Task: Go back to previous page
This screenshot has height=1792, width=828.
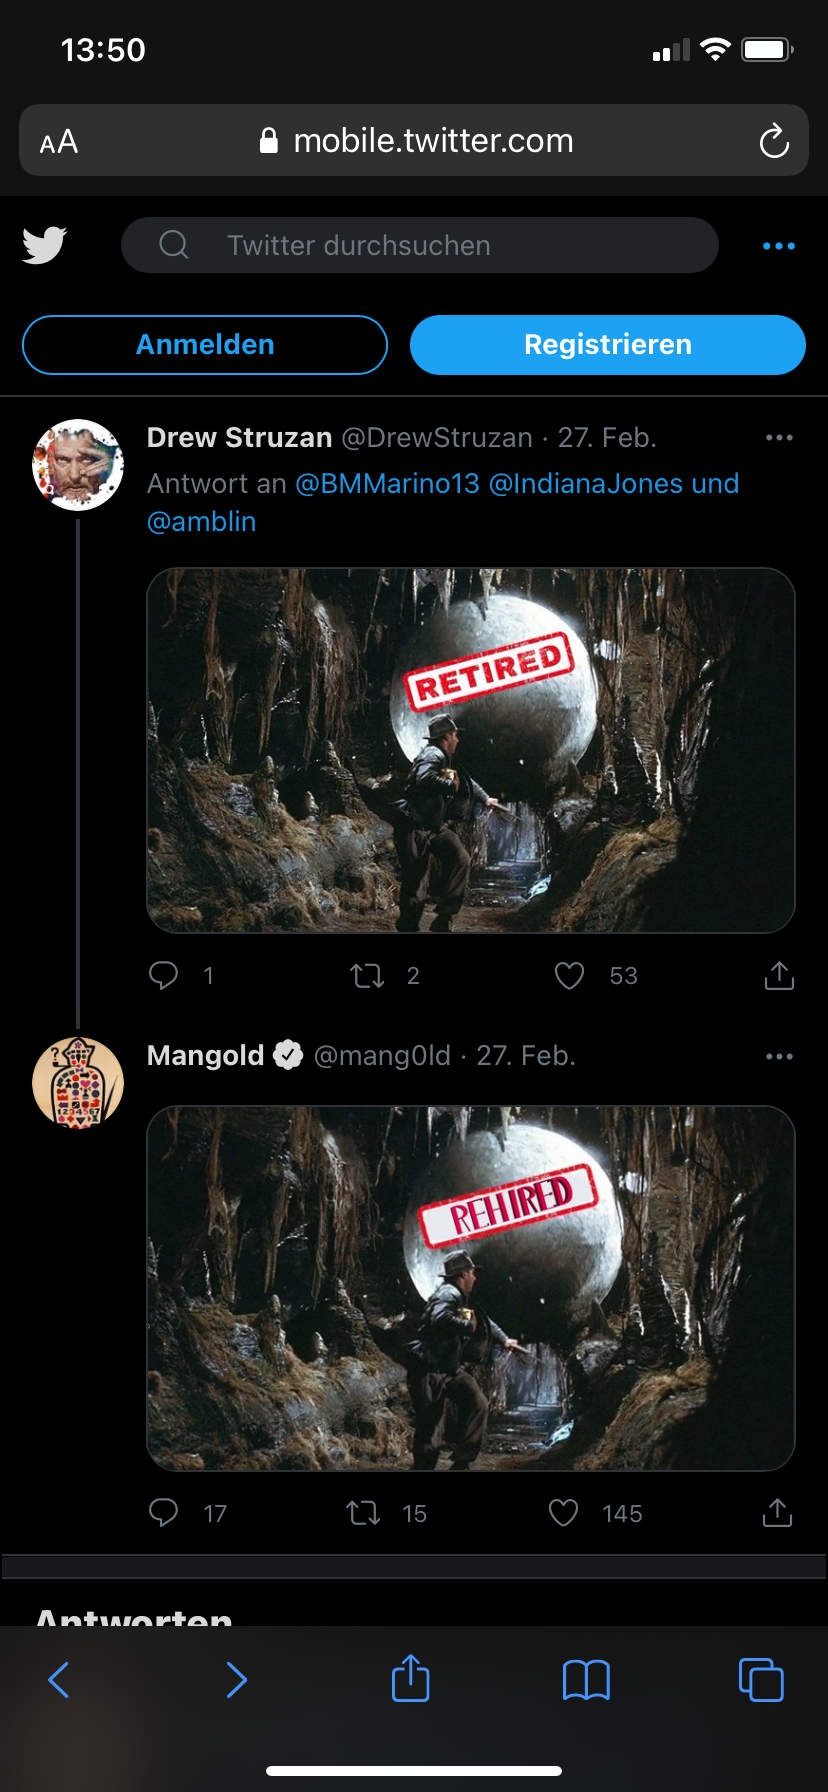Action: coord(59,1680)
